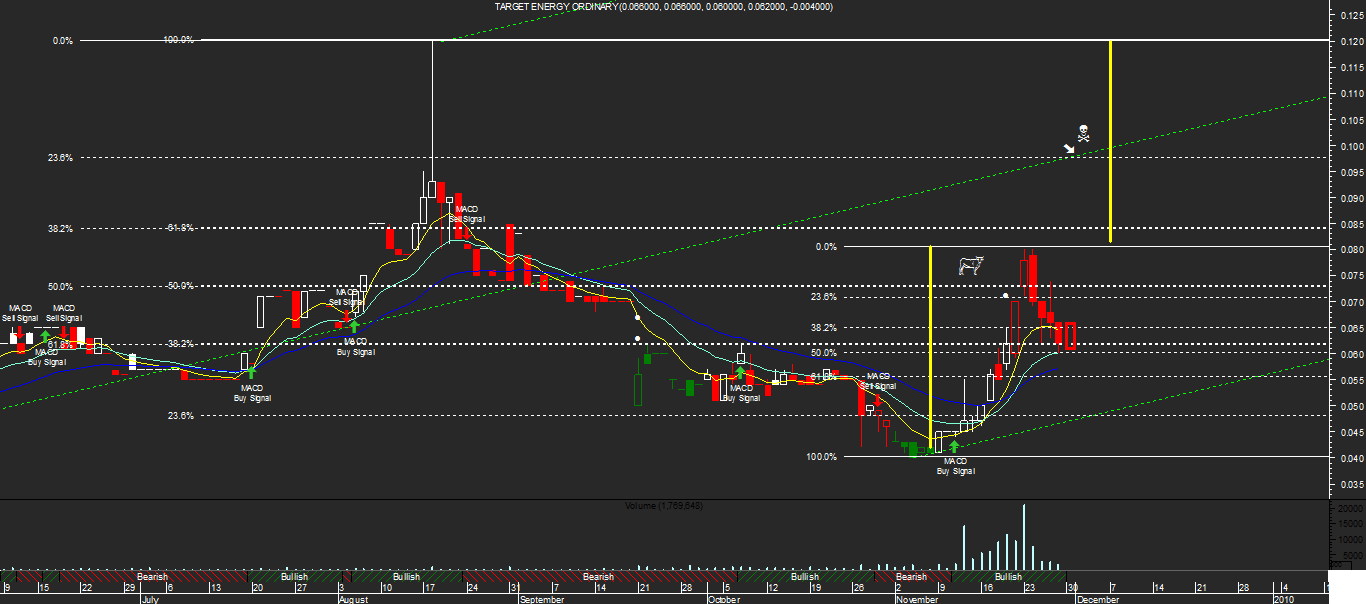Click the 0.035 price axis label

tap(1350, 485)
